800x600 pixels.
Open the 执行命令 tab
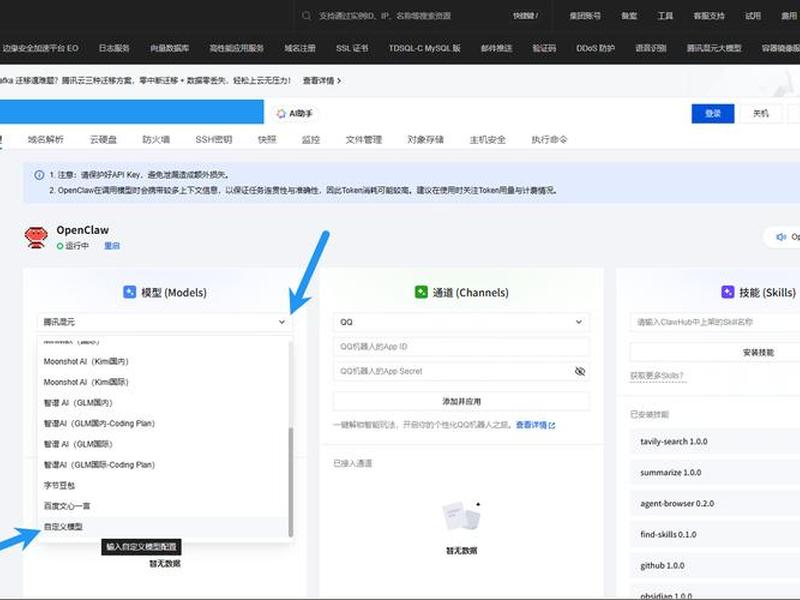point(549,139)
